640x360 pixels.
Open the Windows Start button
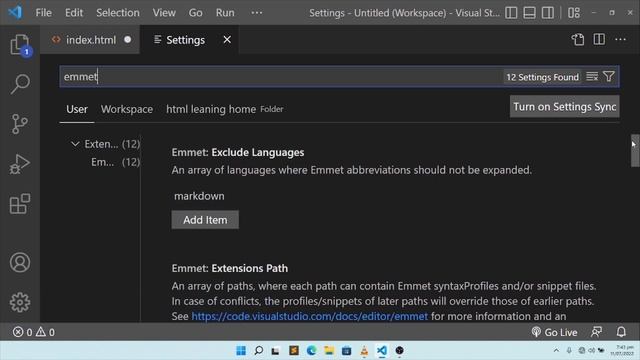tap(241, 350)
